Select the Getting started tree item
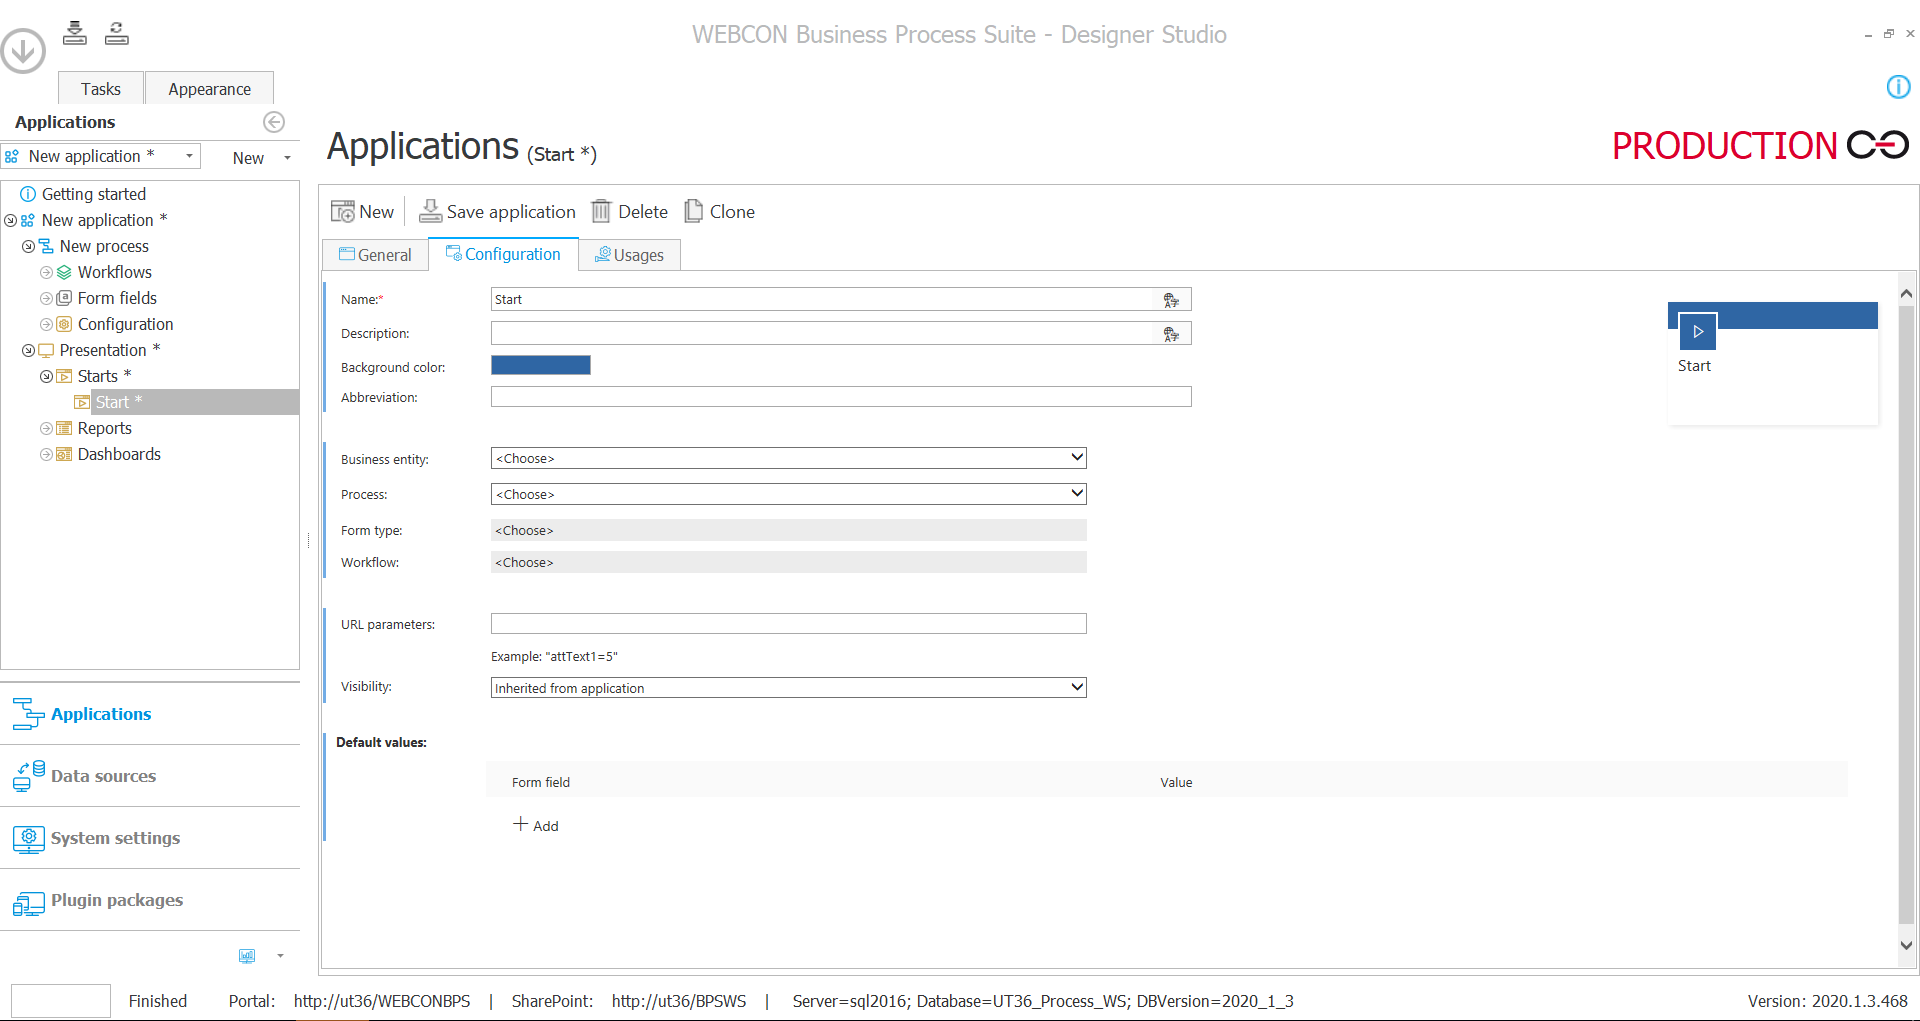Image resolution: width=1920 pixels, height=1021 pixels. [94, 194]
